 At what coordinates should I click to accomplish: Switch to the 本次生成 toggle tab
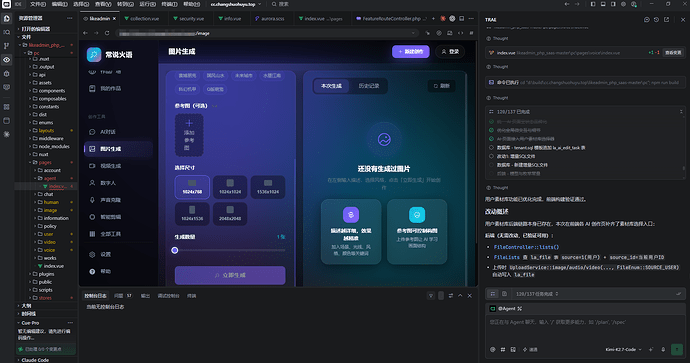pyautogui.click(x=331, y=86)
